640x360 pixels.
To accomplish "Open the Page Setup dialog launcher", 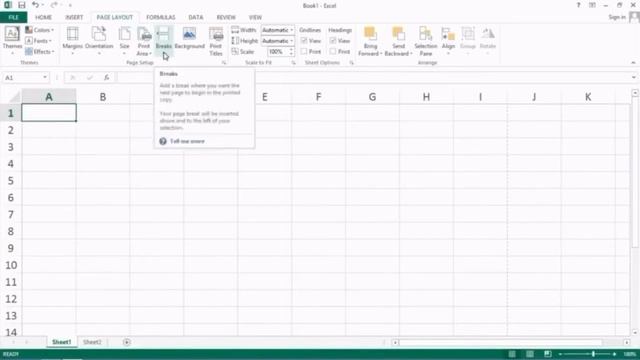I will coord(224,62).
